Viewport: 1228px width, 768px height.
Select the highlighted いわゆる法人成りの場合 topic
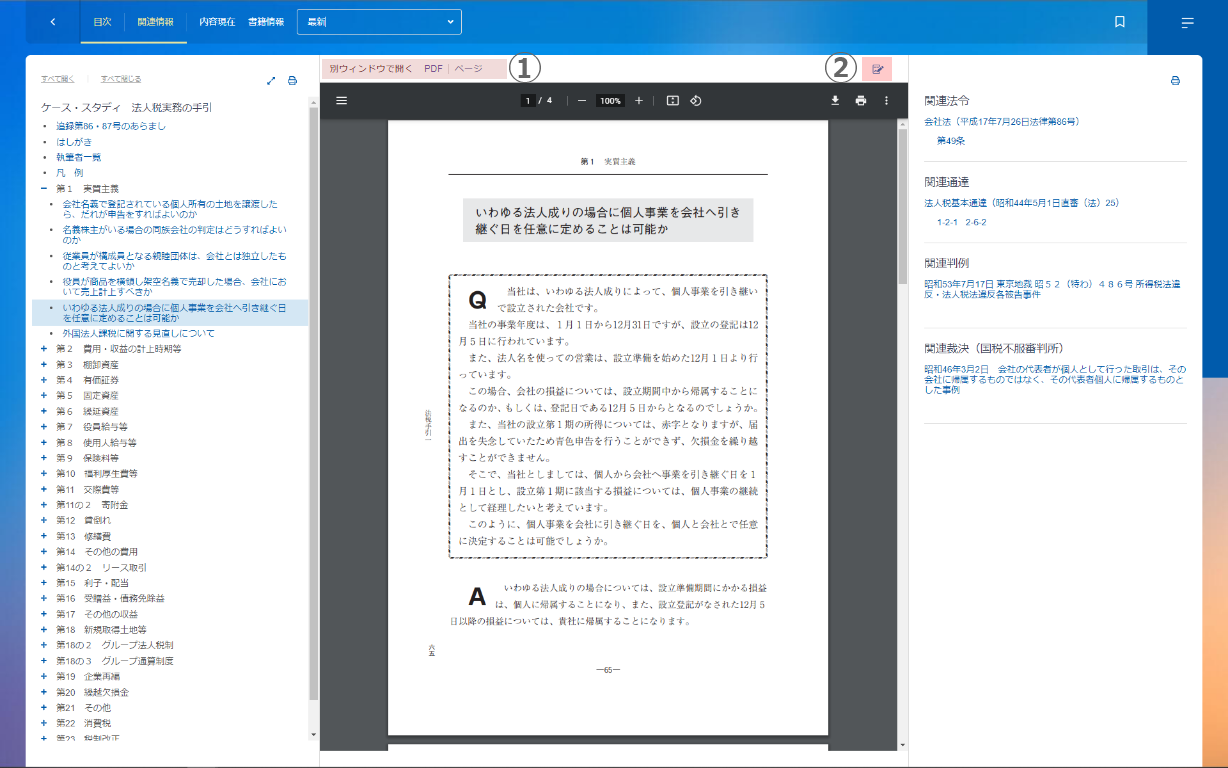point(174,313)
